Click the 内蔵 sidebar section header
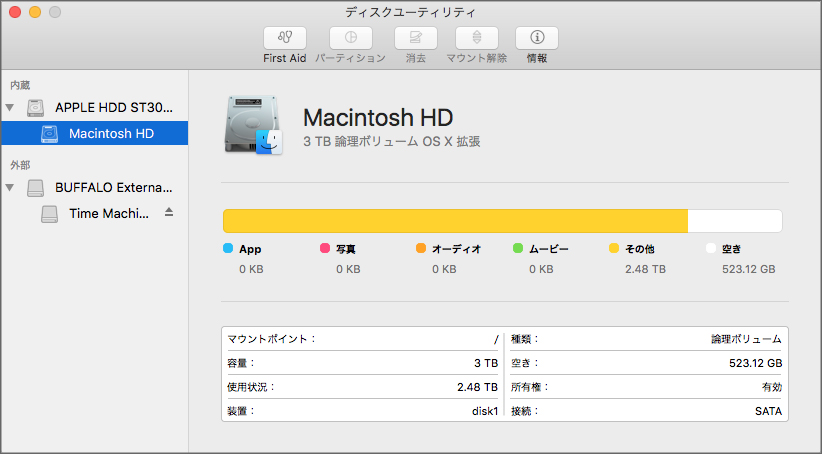Viewport: 822px width, 454px height. [20, 85]
